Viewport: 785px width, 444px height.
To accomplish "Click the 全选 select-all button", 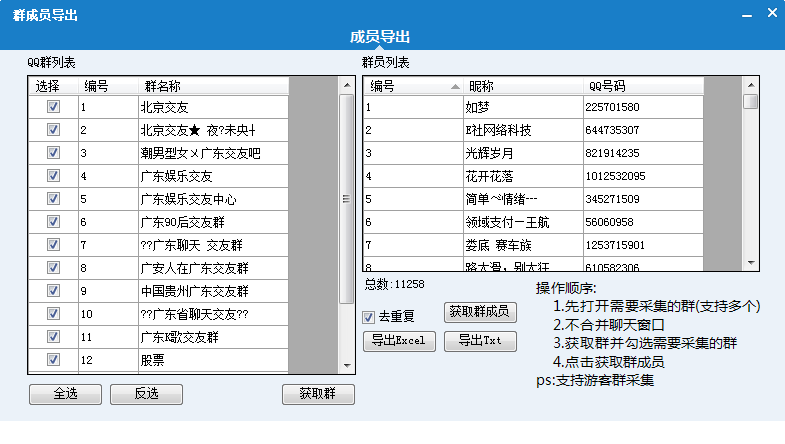I will click(x=65, y=394).
